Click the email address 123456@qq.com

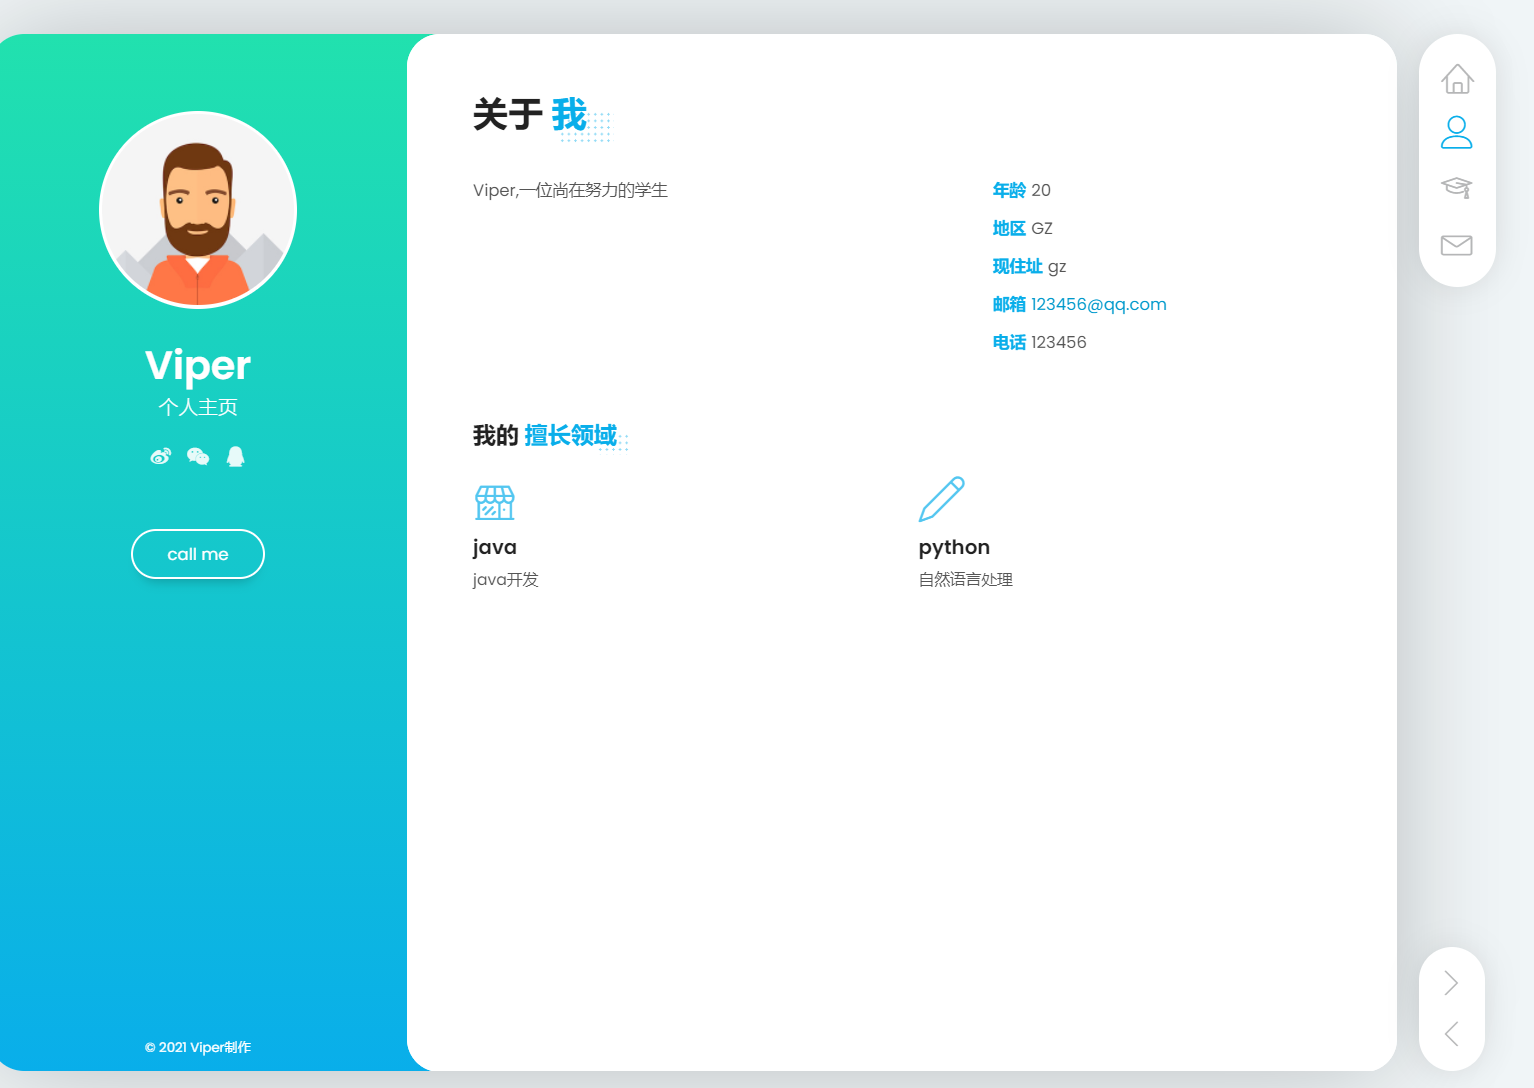[1098, 304]
